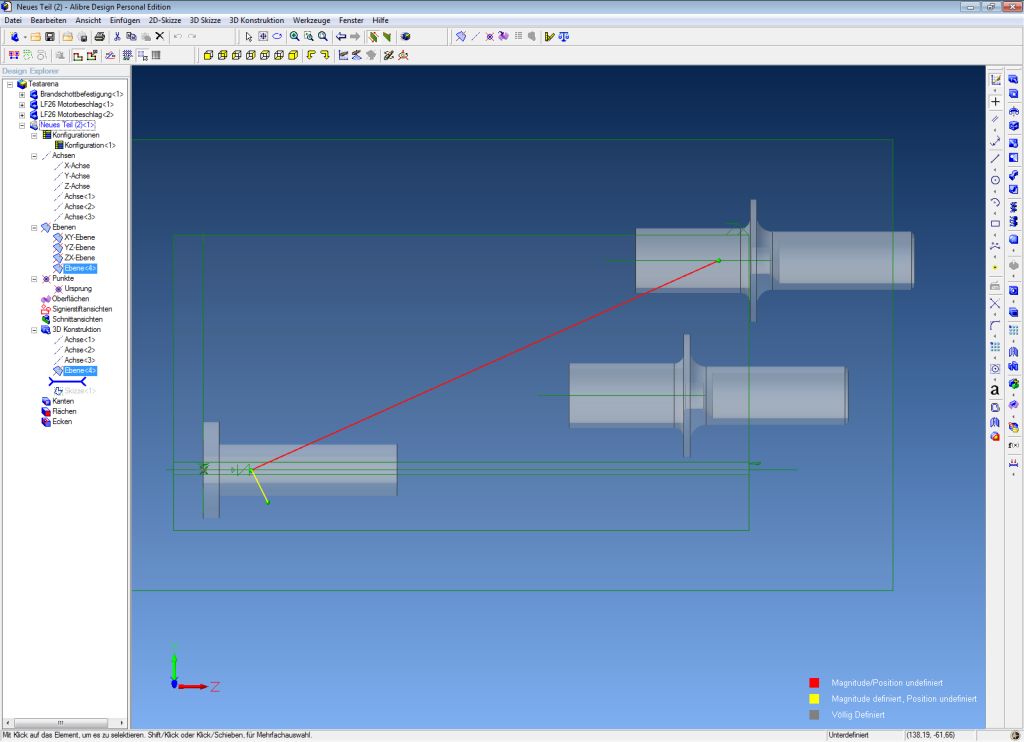Cut selection with the scissors icon
Image resolution: width=1024 pixels, height=742 pixels.
[x=117, y=37]
